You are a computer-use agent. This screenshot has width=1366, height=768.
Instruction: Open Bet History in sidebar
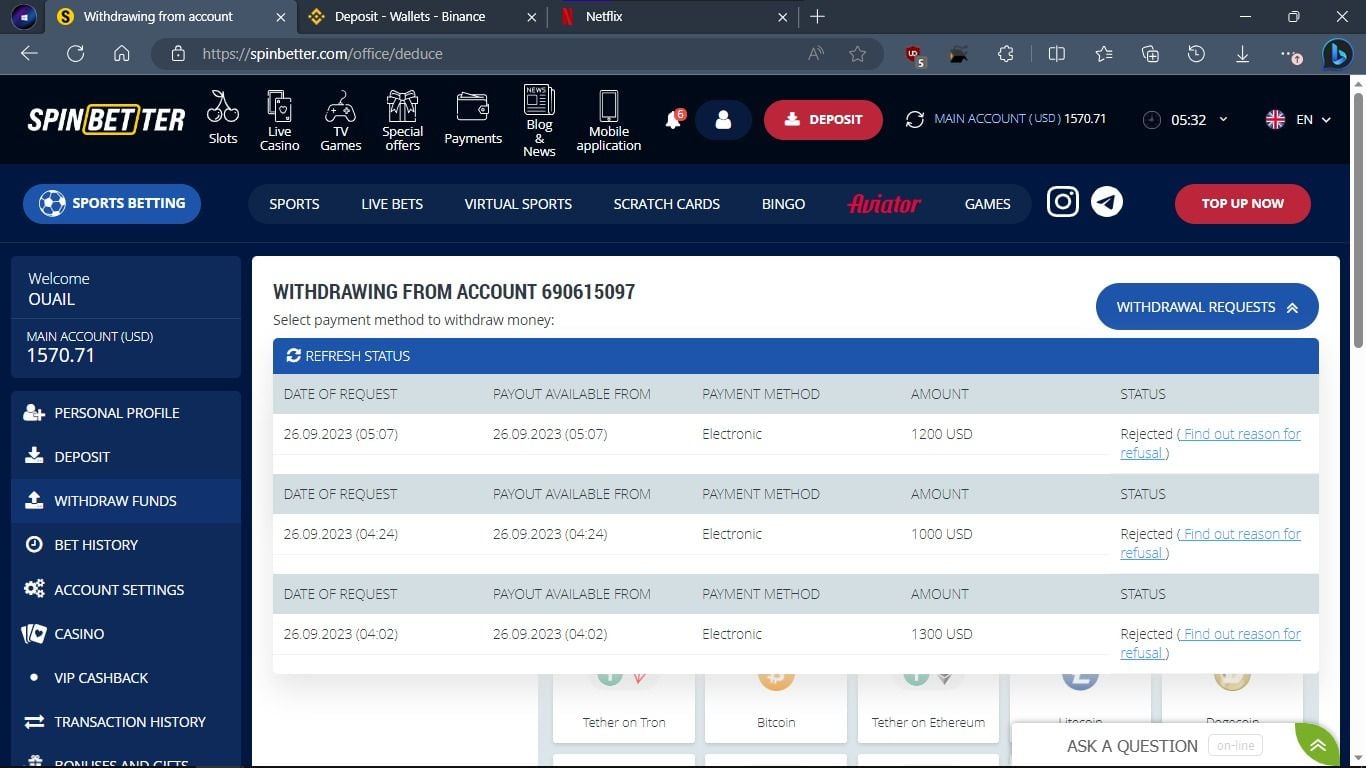[x=126, y=545]
